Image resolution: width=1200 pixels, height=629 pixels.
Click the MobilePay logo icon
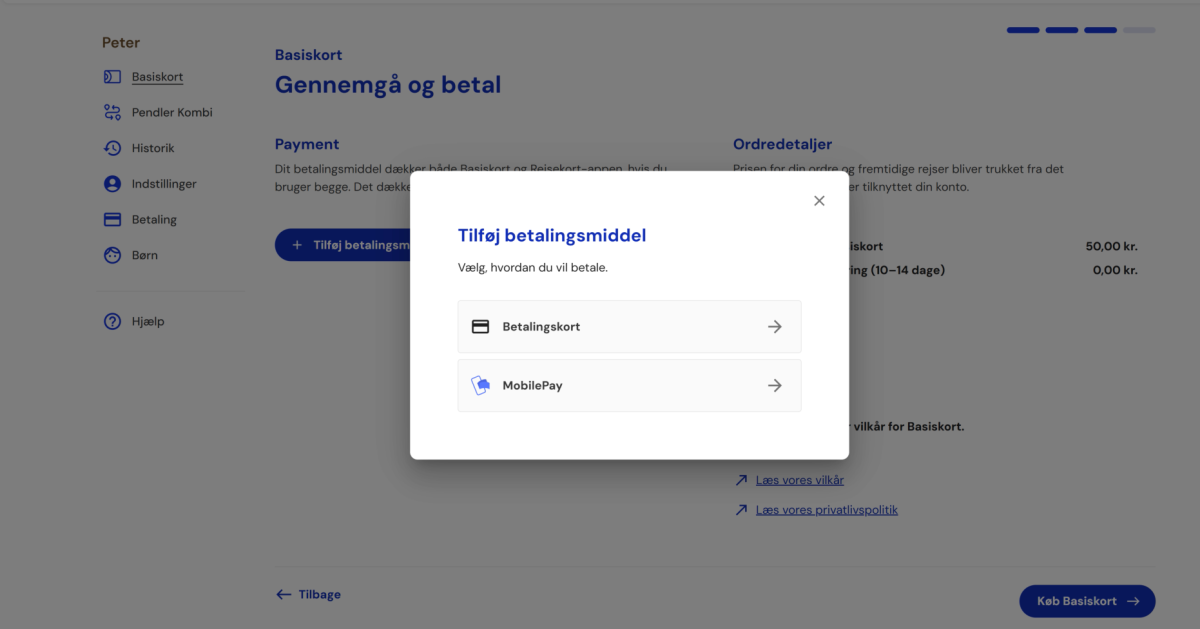point(480,385)
